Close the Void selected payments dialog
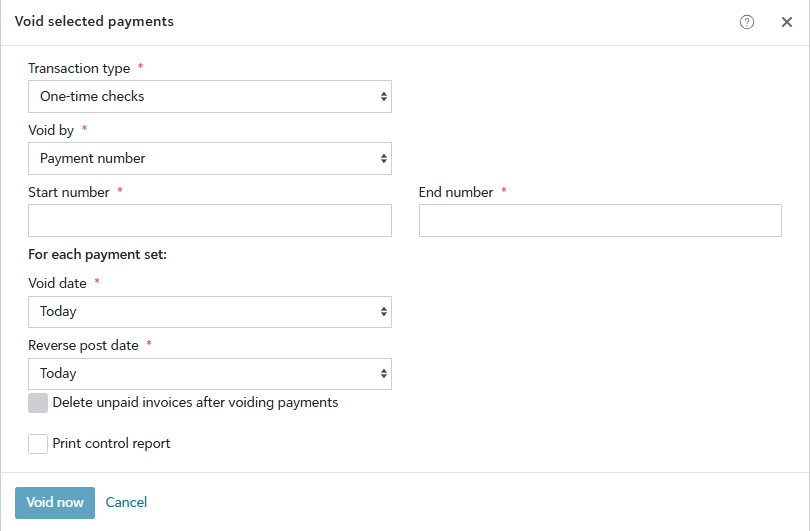This screenshot has width=810, height=531. coord(787,22)
